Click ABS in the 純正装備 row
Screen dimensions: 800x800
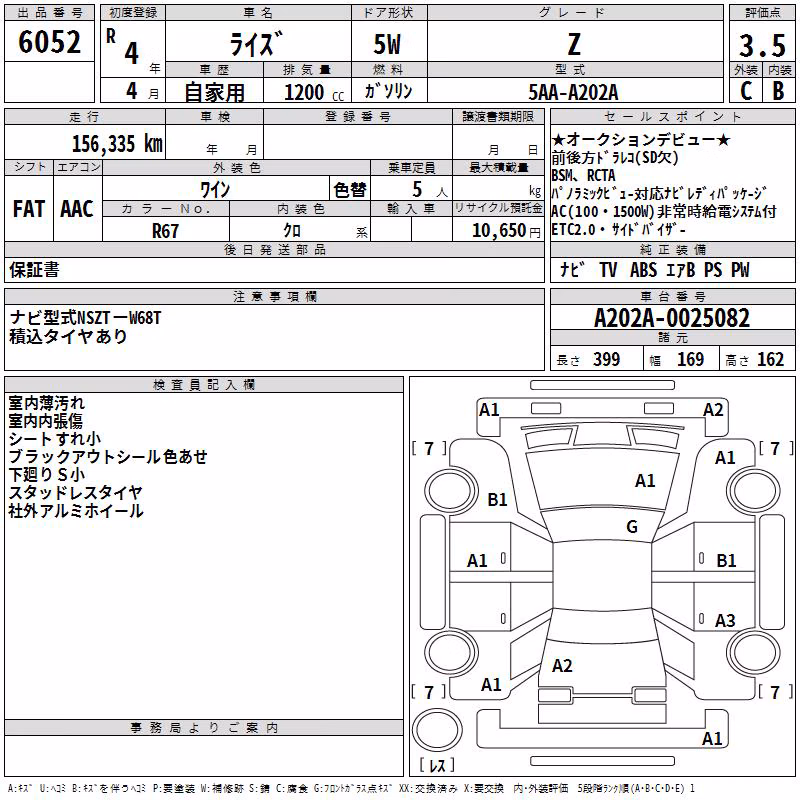pyautogui.click(x=643, y=270)
